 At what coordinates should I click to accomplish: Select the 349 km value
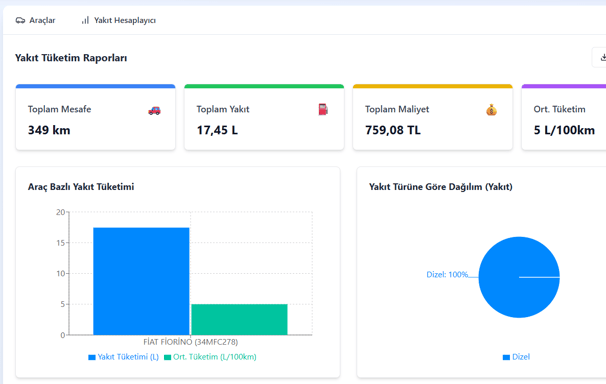[49, 130]
